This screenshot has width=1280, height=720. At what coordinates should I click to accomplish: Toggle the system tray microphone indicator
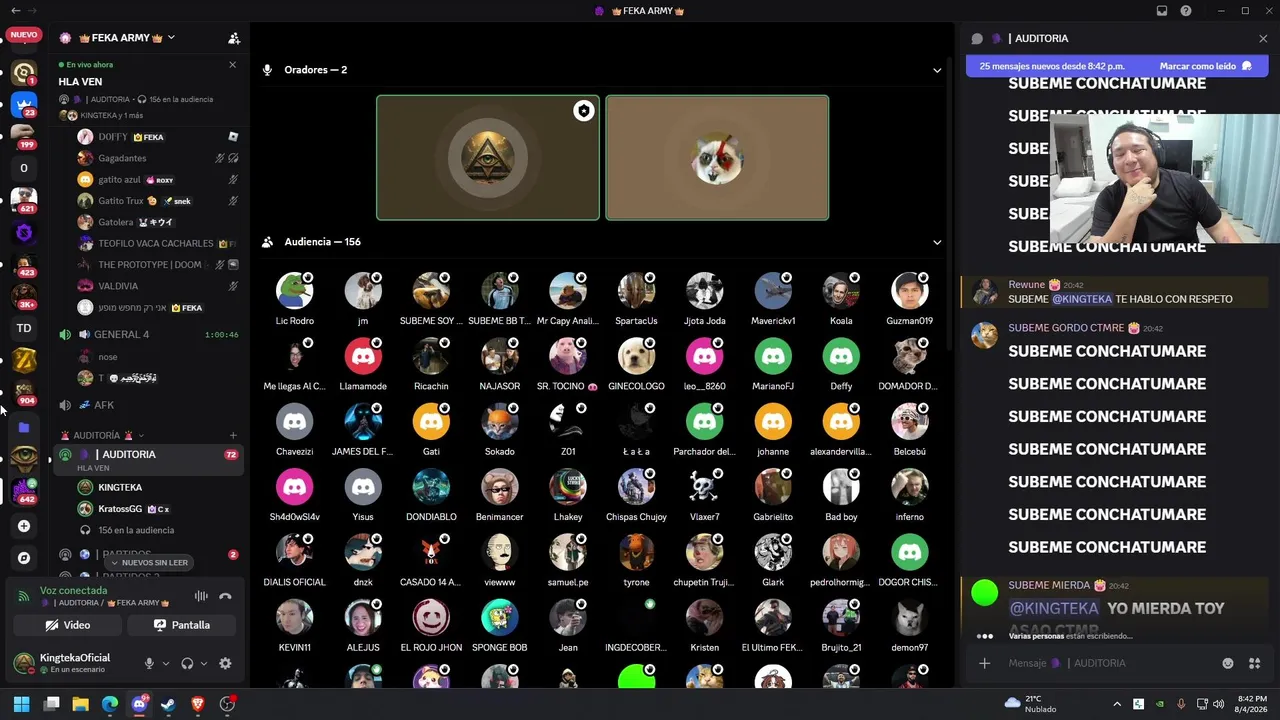1181,704
